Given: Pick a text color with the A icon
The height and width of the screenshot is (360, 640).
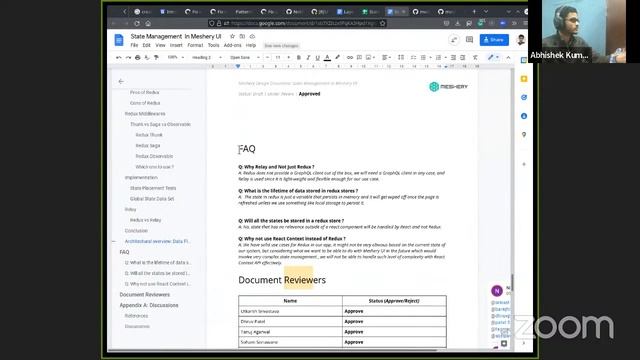Looking at the screenshot, I should (x=327, y=58).
